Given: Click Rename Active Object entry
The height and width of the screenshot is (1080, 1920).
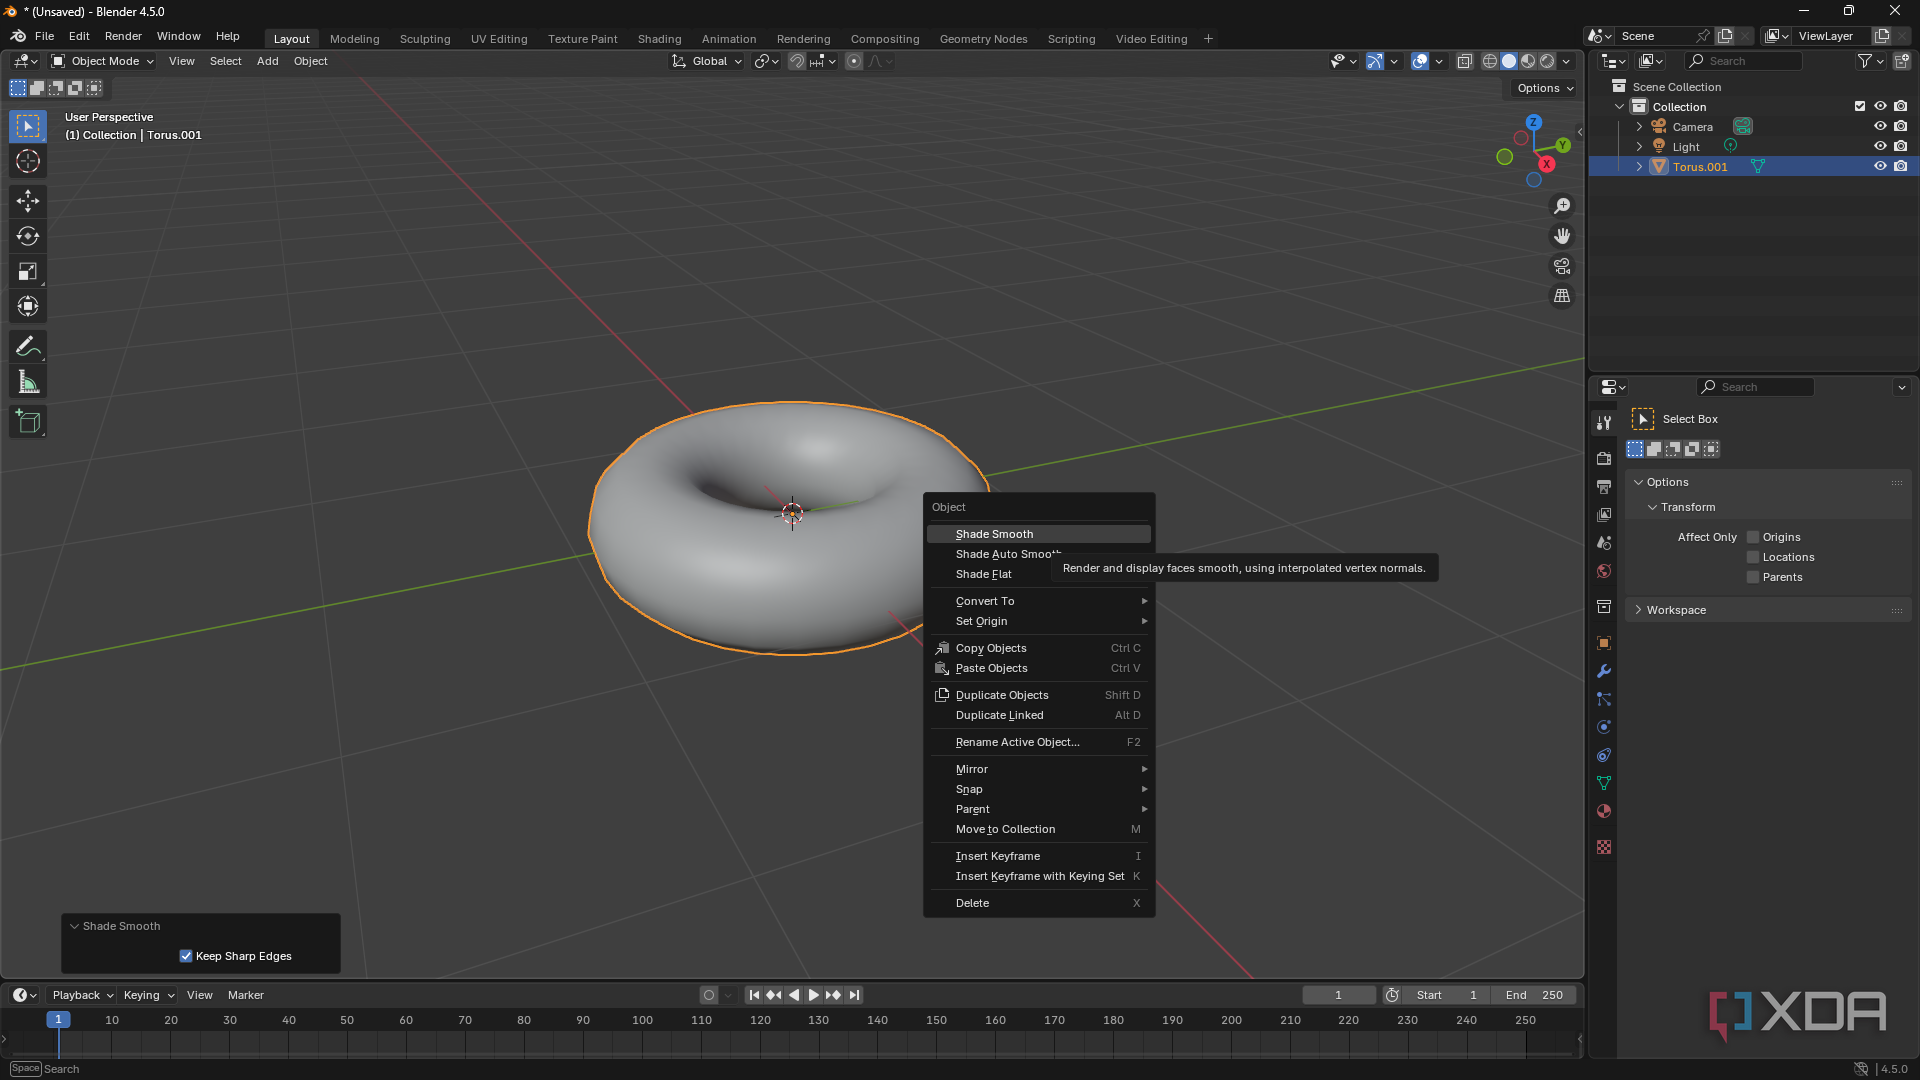Looking at the screenshot, I should 1039,742.
